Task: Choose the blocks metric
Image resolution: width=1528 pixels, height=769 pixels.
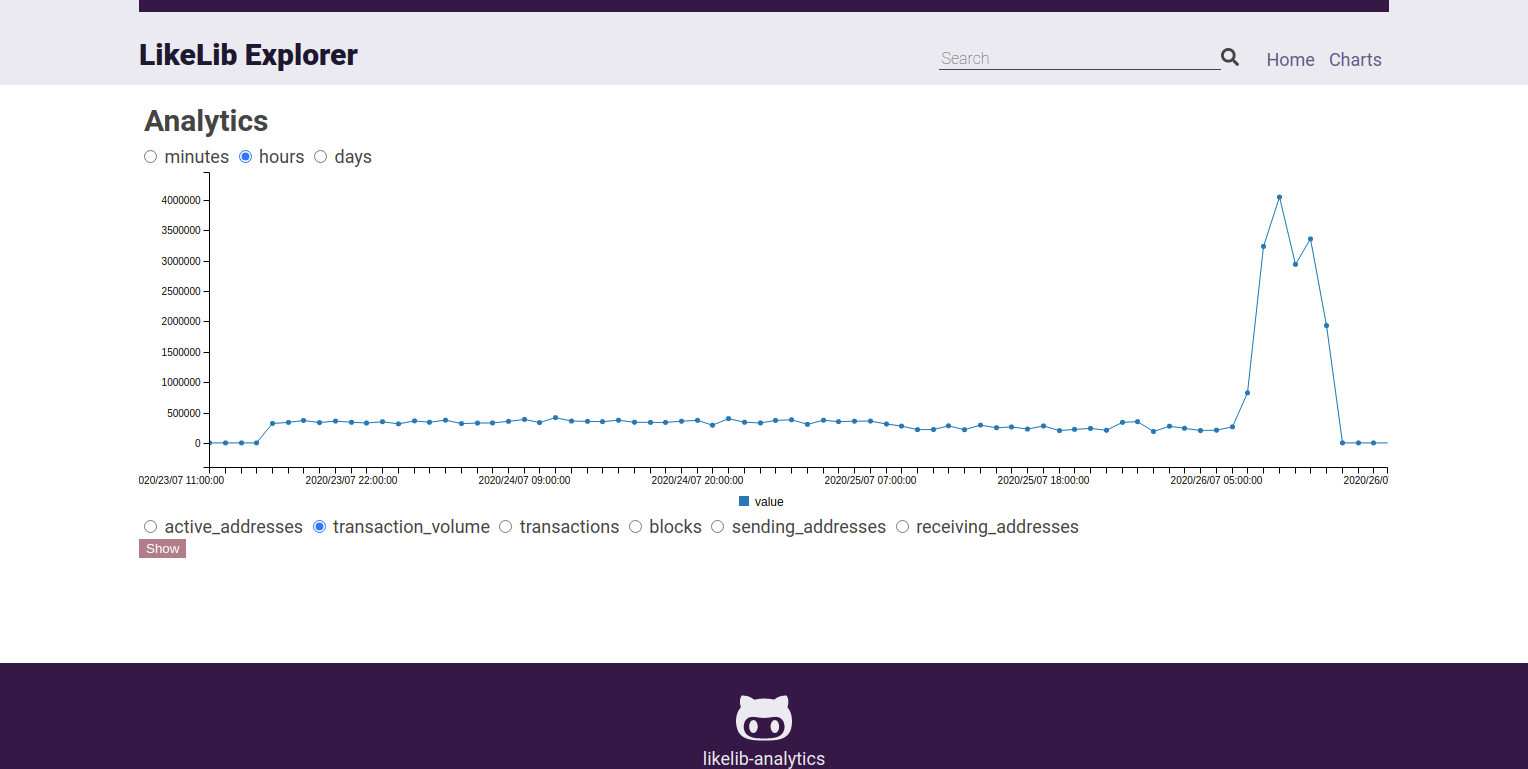Action: click(636, 526)
